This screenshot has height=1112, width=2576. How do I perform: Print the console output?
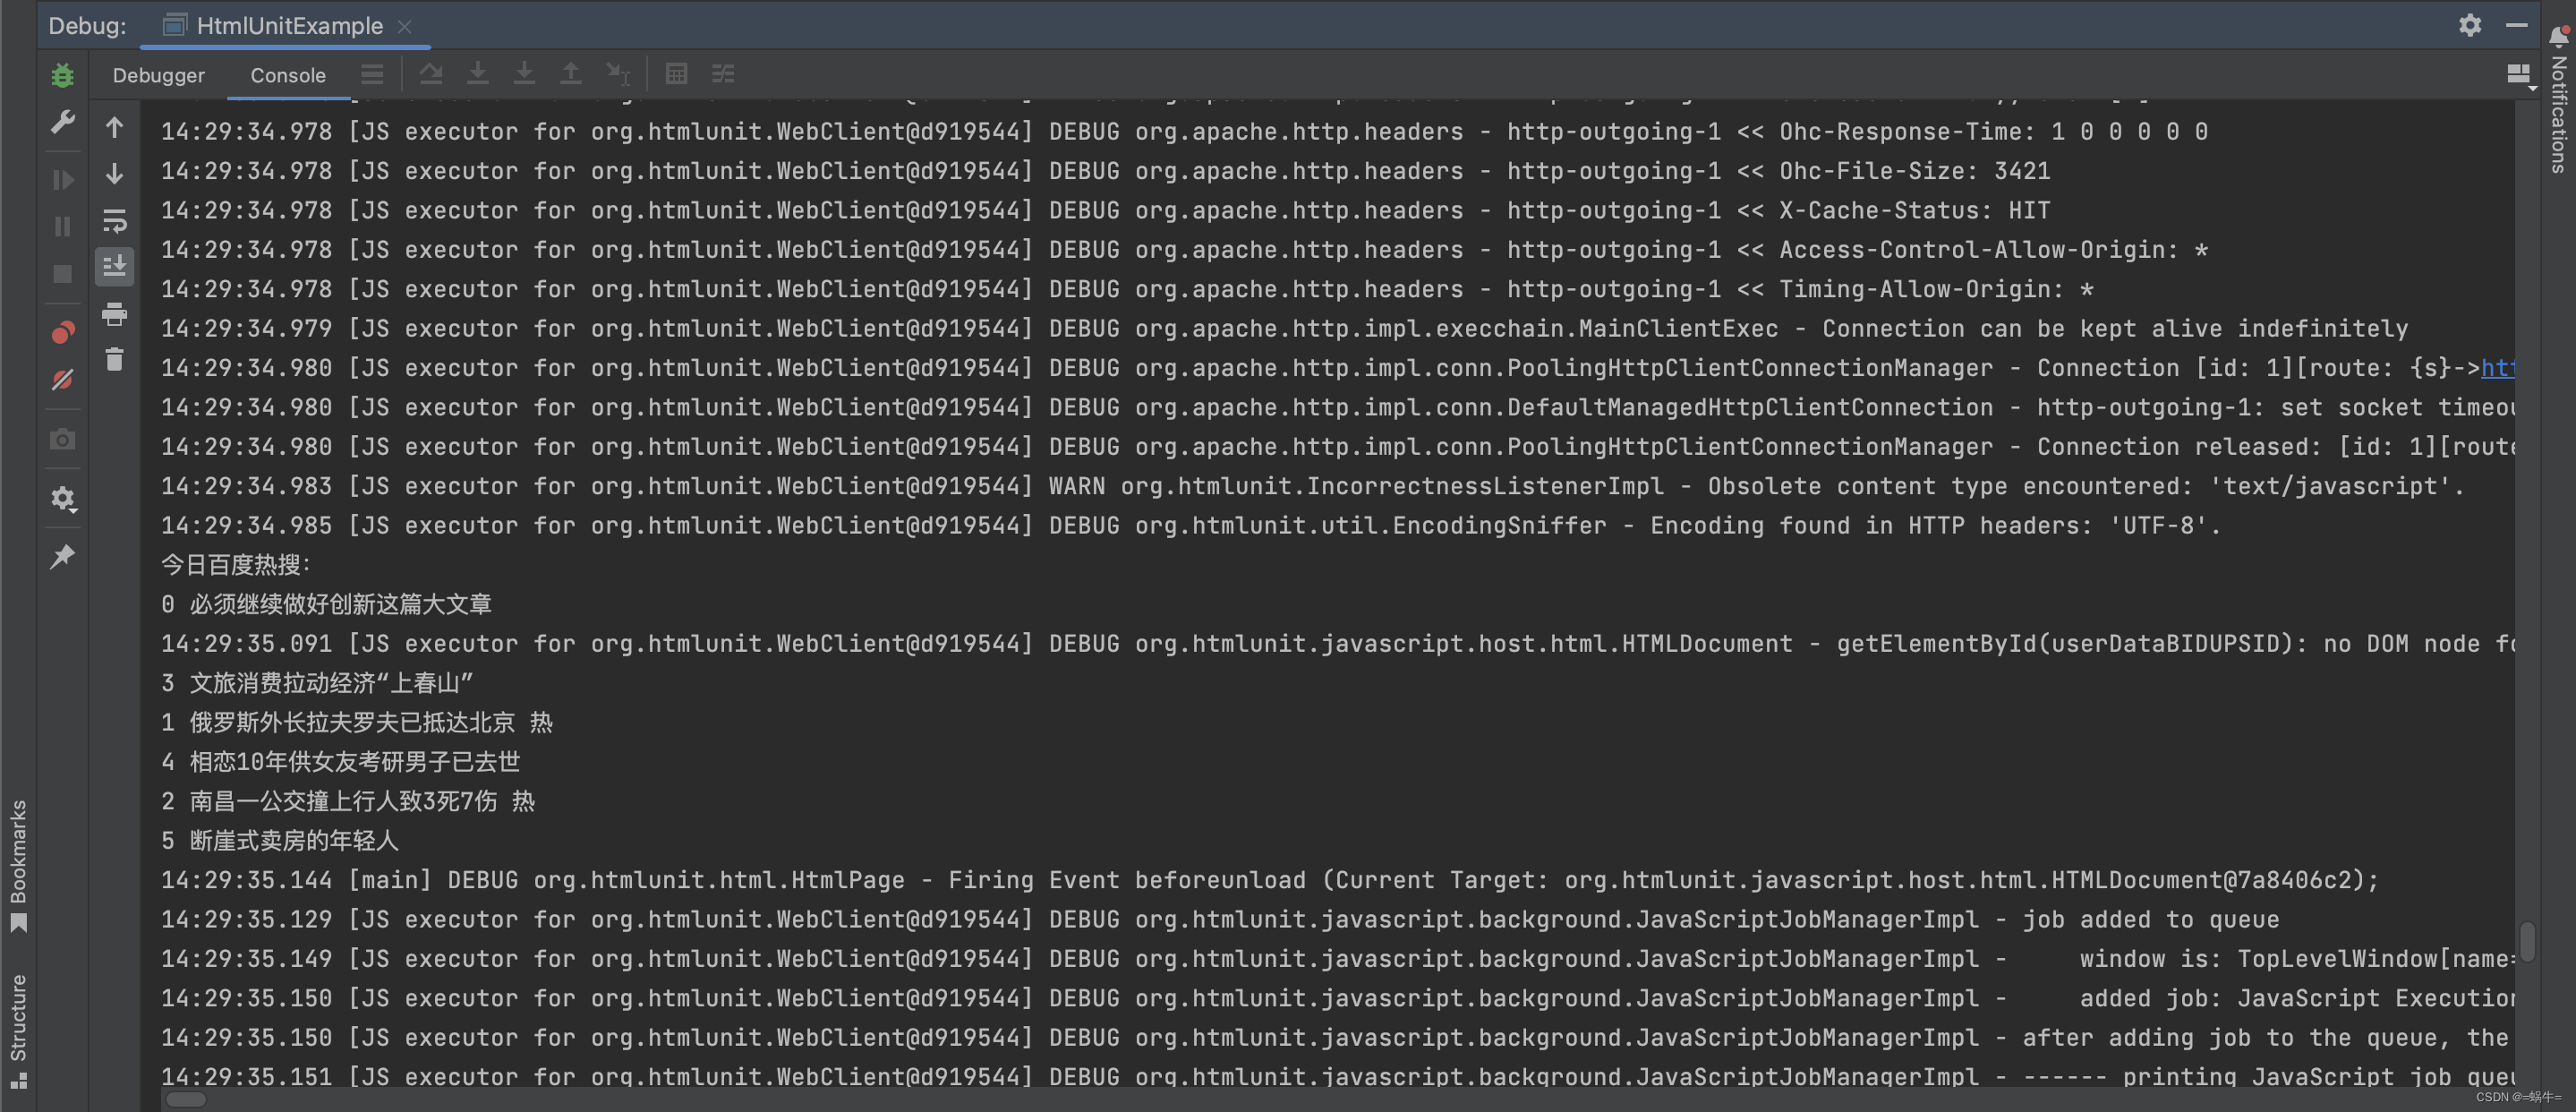(x=115, y=314)
